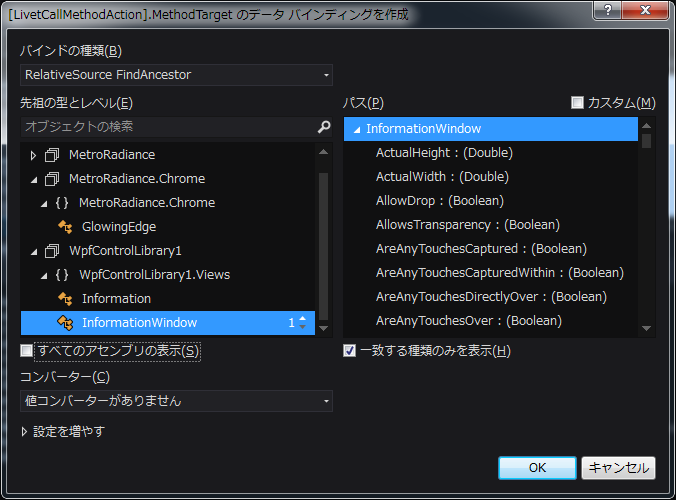Click the MetroRadiance.Chrome namespace braces icon

pyautogui.click(x=62, y=203)
